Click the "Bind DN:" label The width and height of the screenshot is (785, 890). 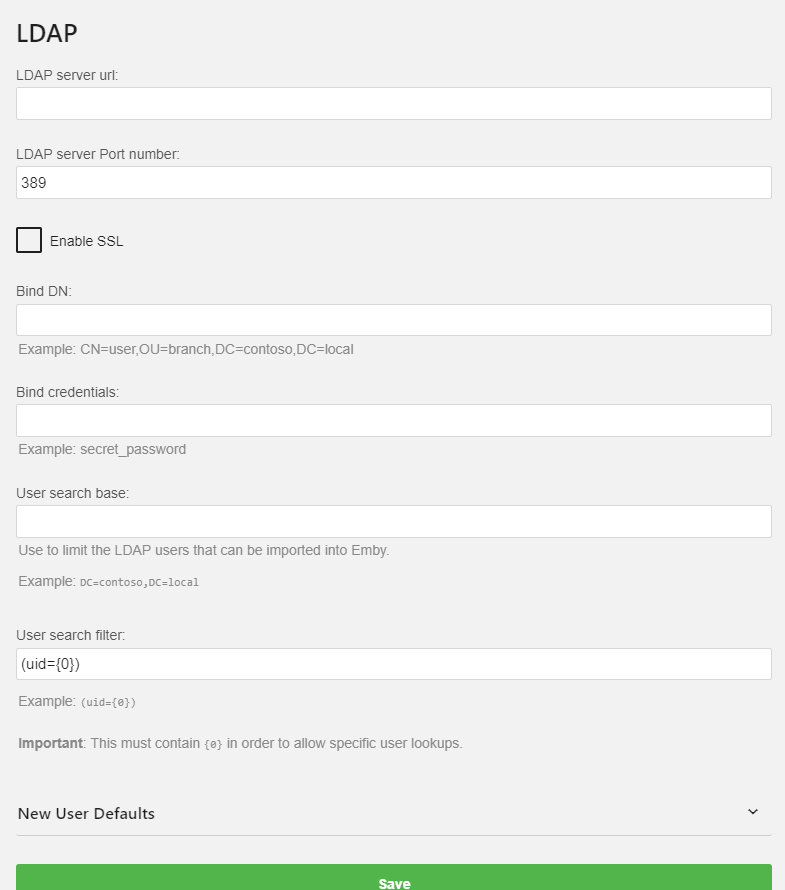[x=44, y=291]
